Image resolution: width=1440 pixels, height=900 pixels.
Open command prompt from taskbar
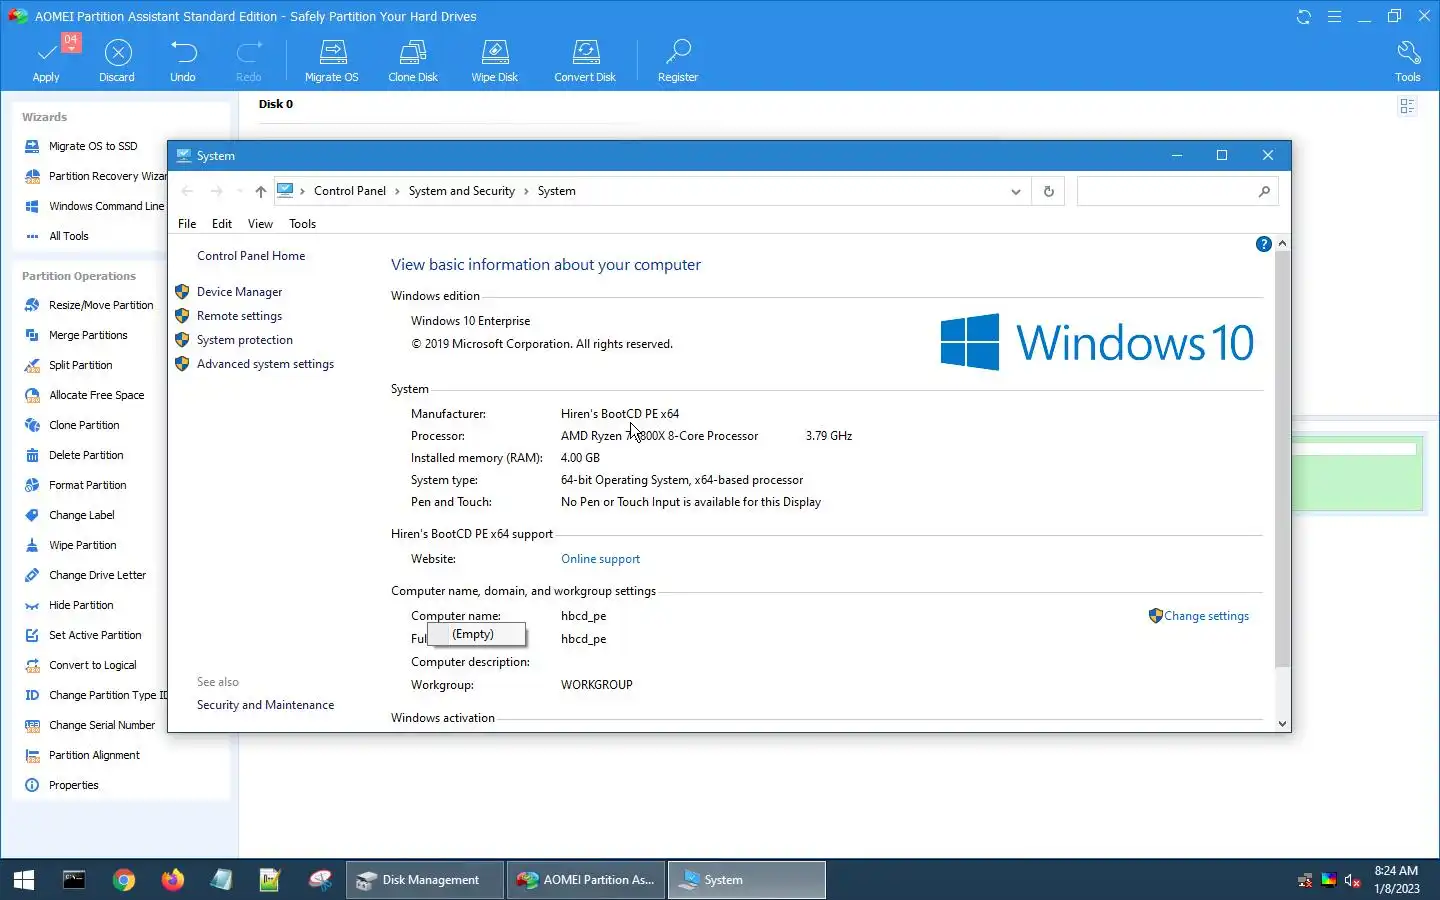pos(74,880)
